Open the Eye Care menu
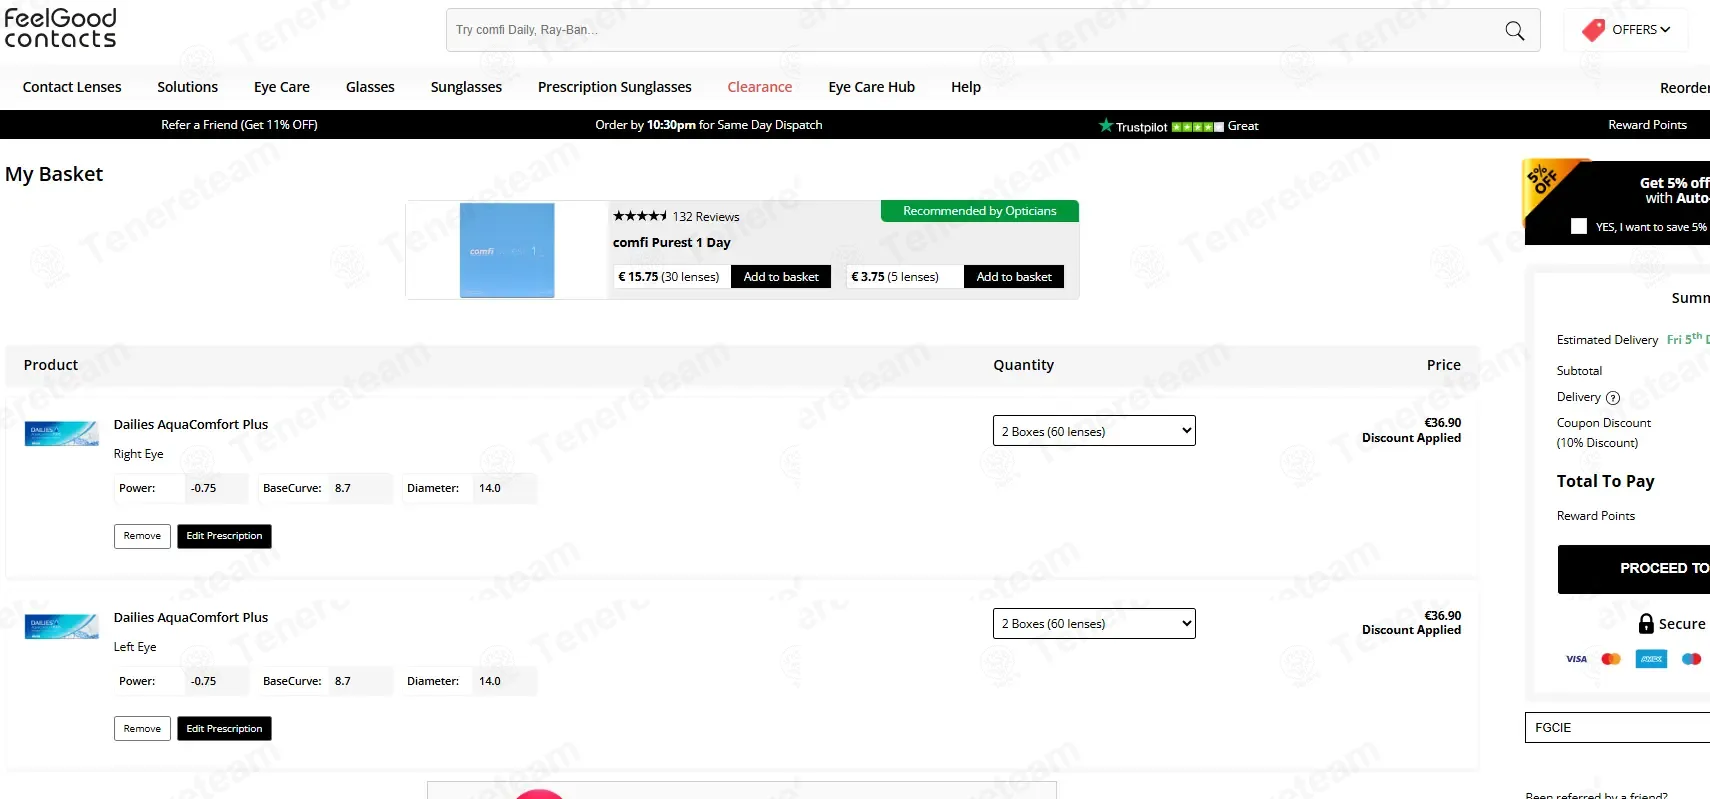The image size is (1710, 799). pos(282,87)
